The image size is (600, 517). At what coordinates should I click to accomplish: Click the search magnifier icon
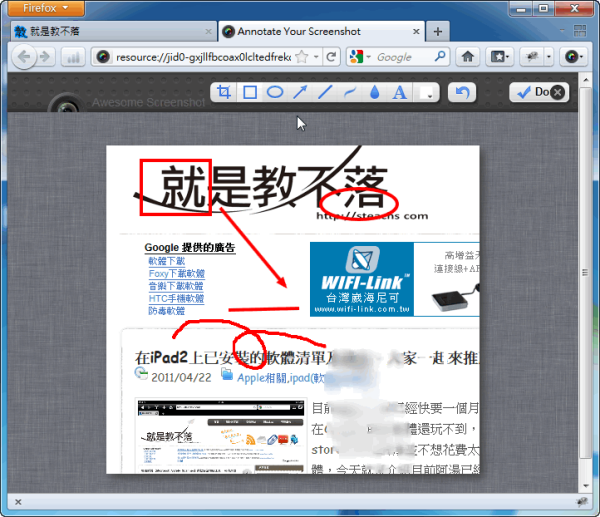(x=440, y=57)
